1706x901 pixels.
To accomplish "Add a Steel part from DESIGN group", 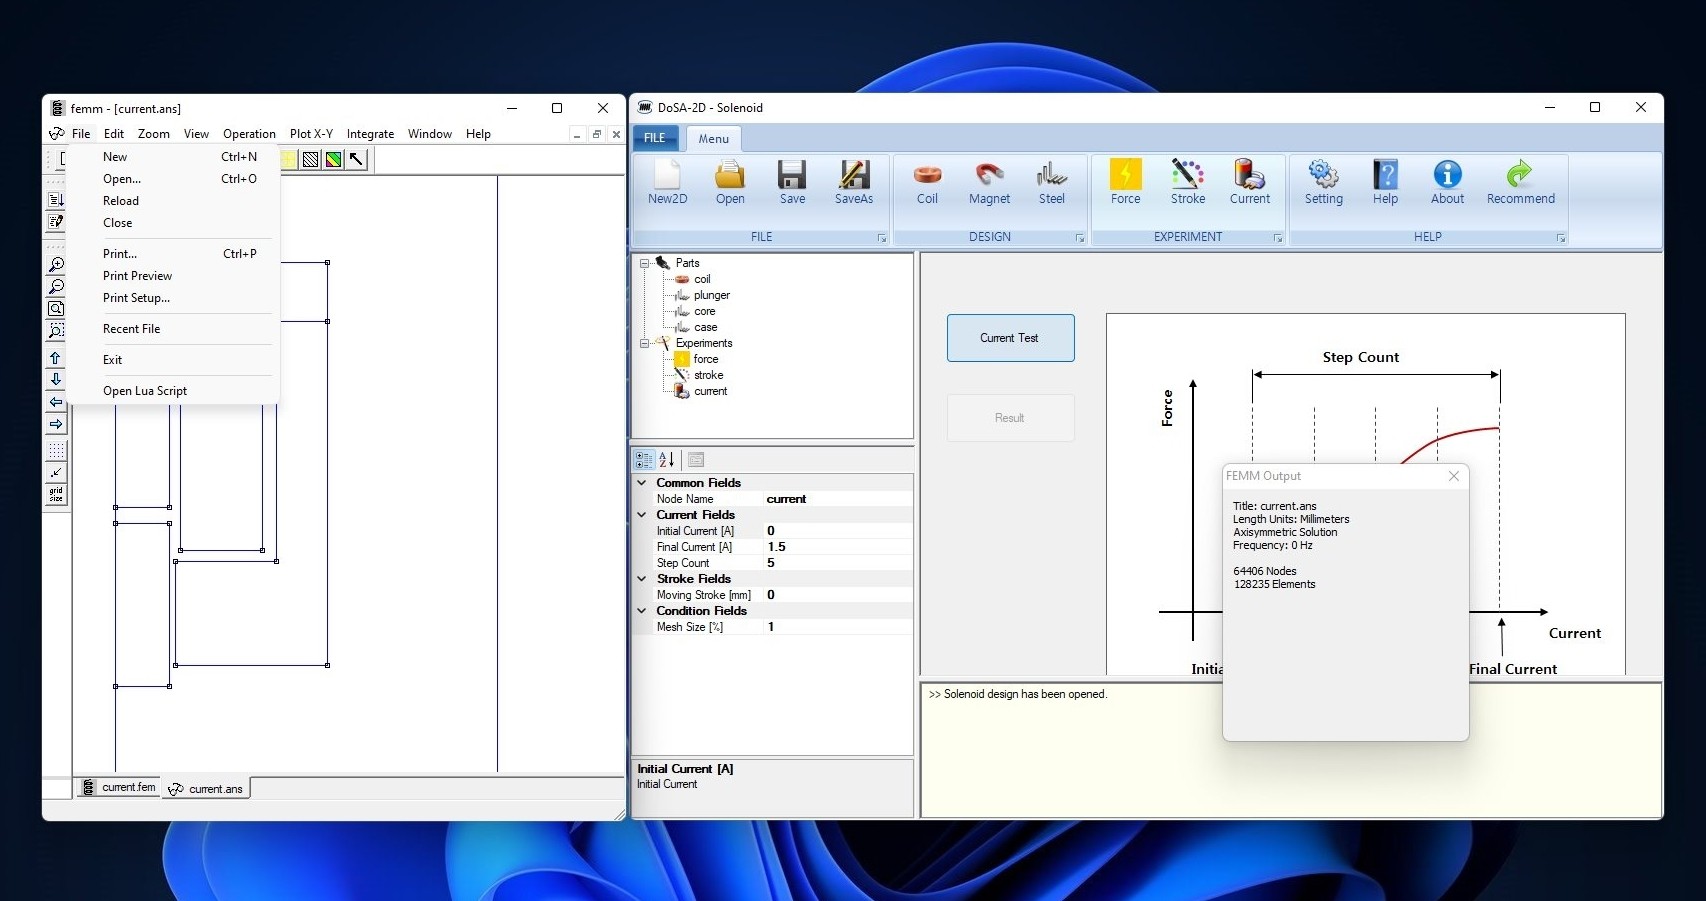I will tap(1051, 182).
